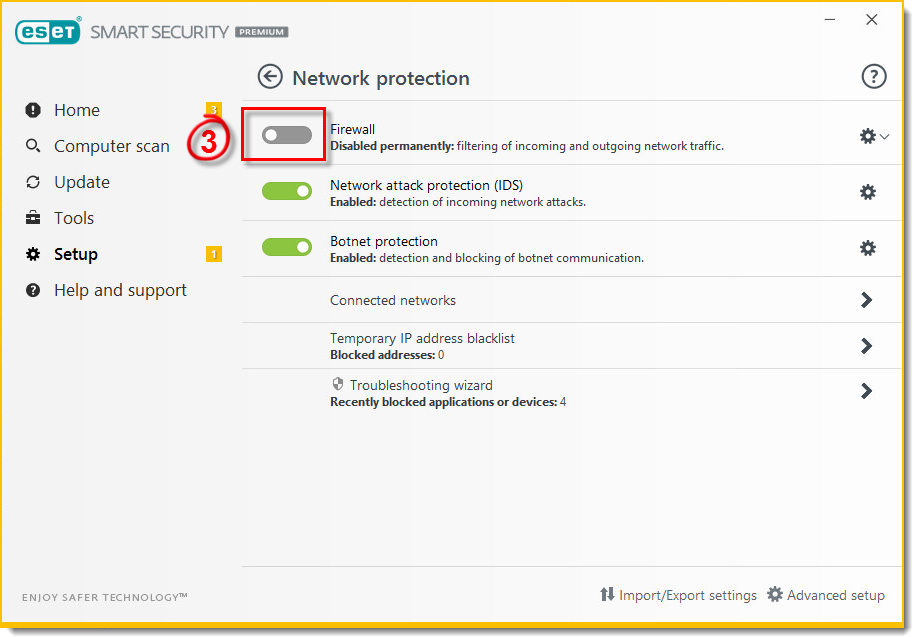Image resolution: width=913 pixels, height=637 pixels.
Task: Expand the Connected networks chevron
Action: (866, 300)
